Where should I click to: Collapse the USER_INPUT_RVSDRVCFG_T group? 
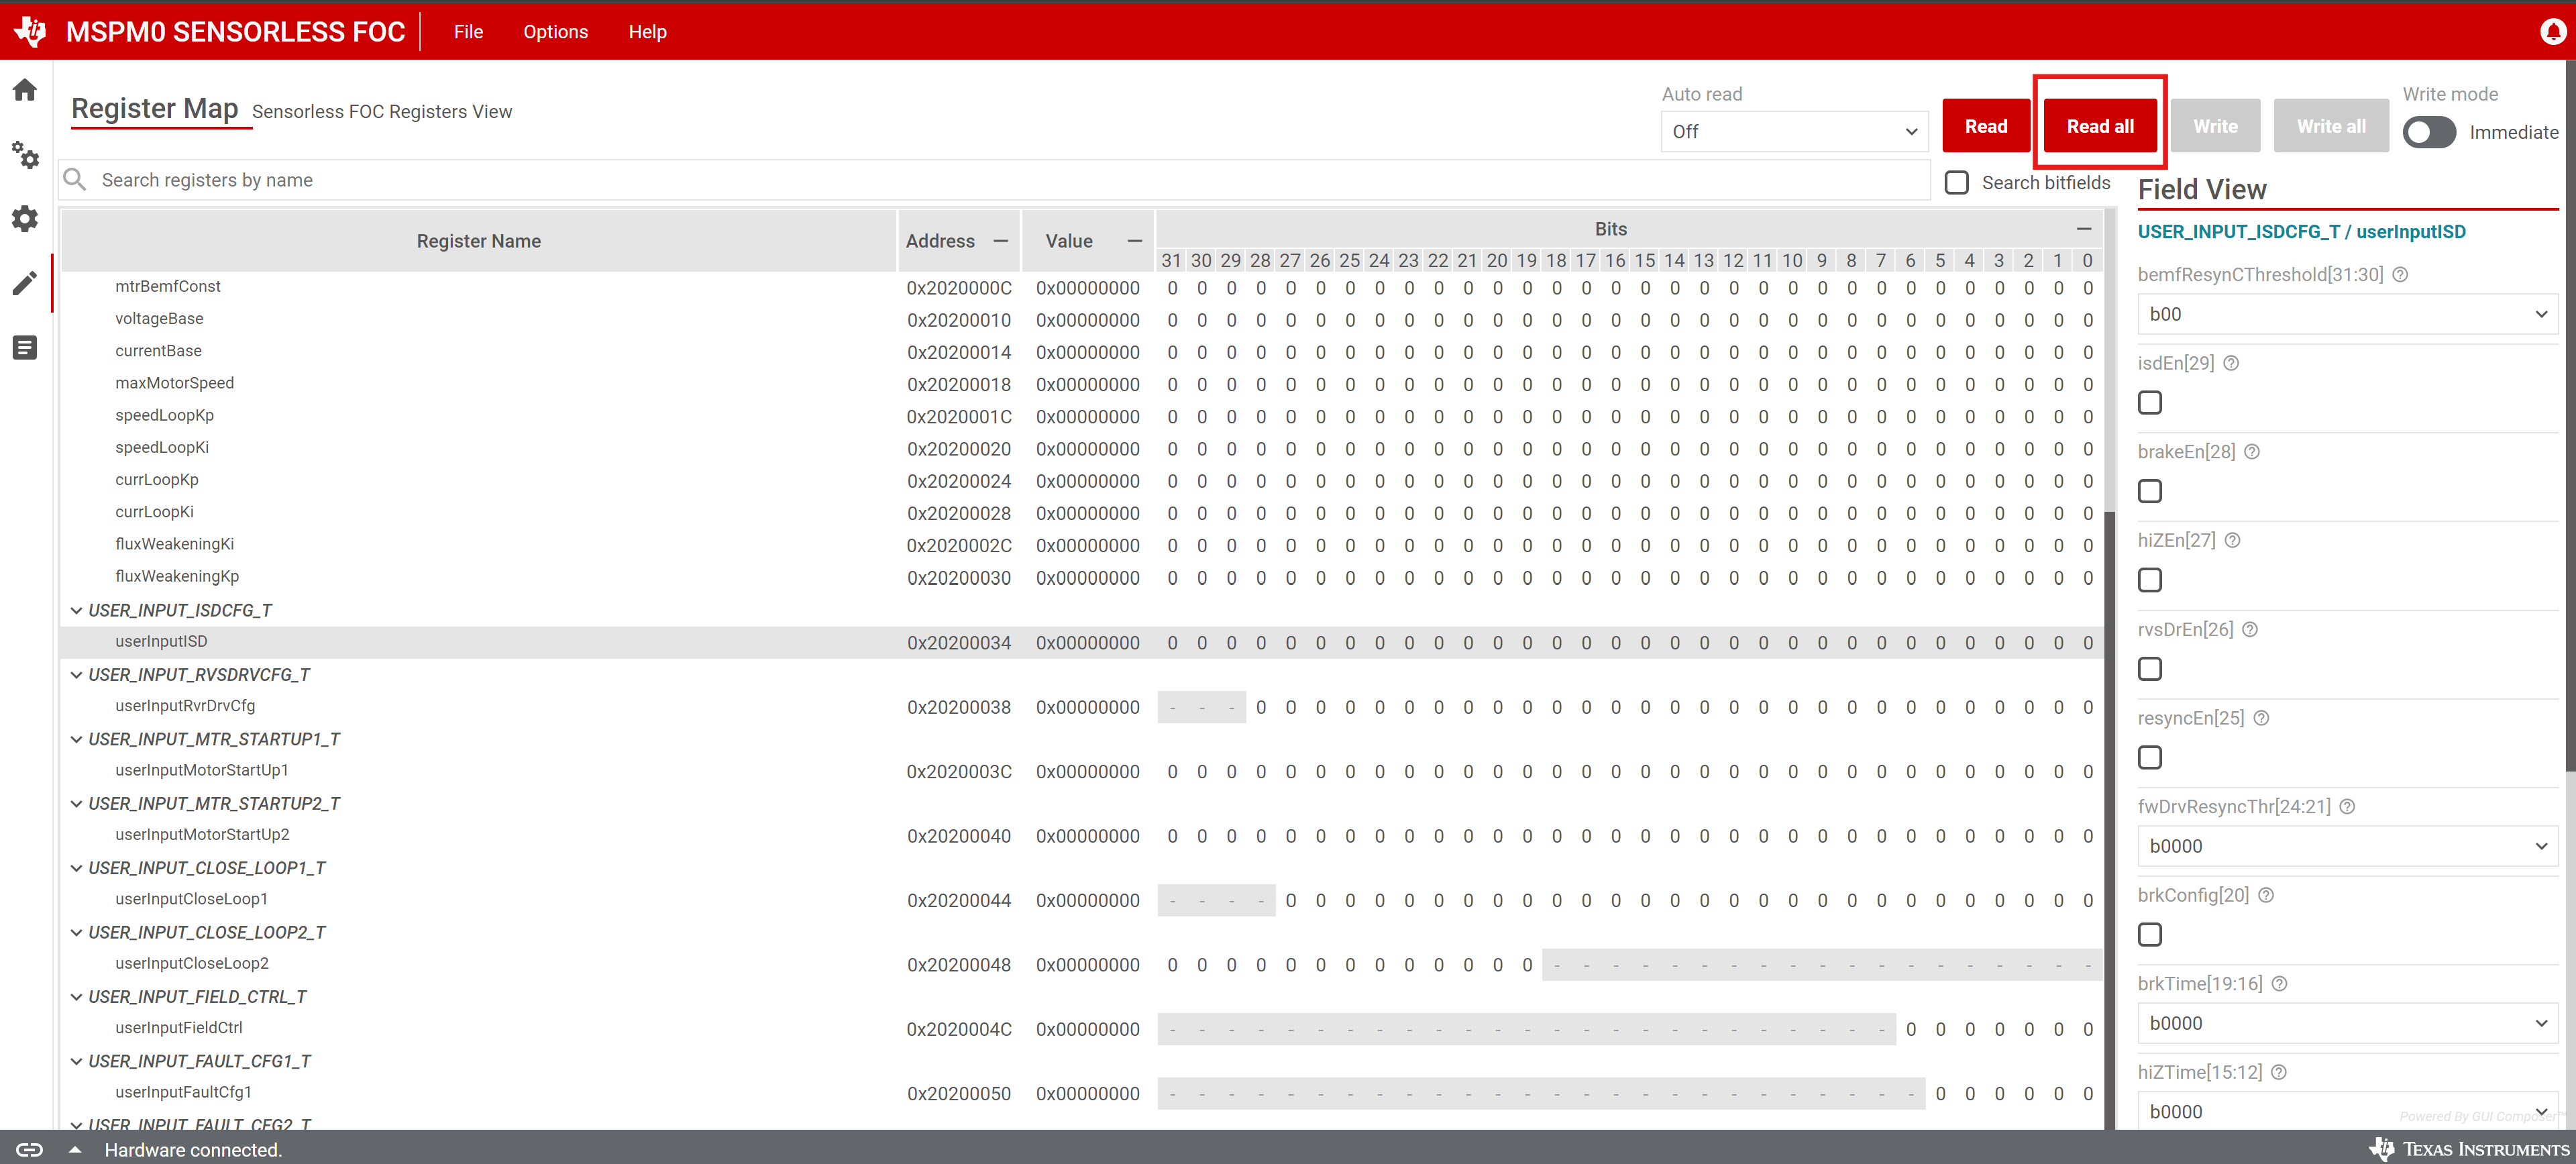click(76, 675)
